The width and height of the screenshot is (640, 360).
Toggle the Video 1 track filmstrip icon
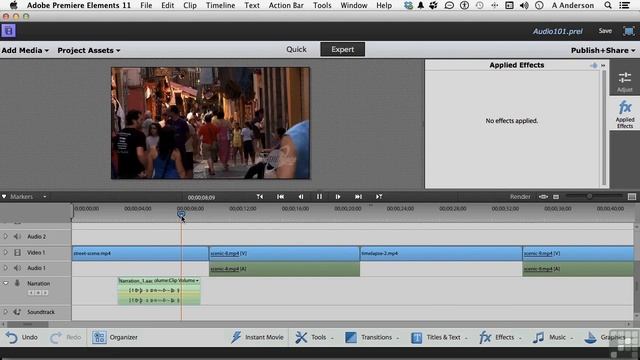[x=17, y=253]
